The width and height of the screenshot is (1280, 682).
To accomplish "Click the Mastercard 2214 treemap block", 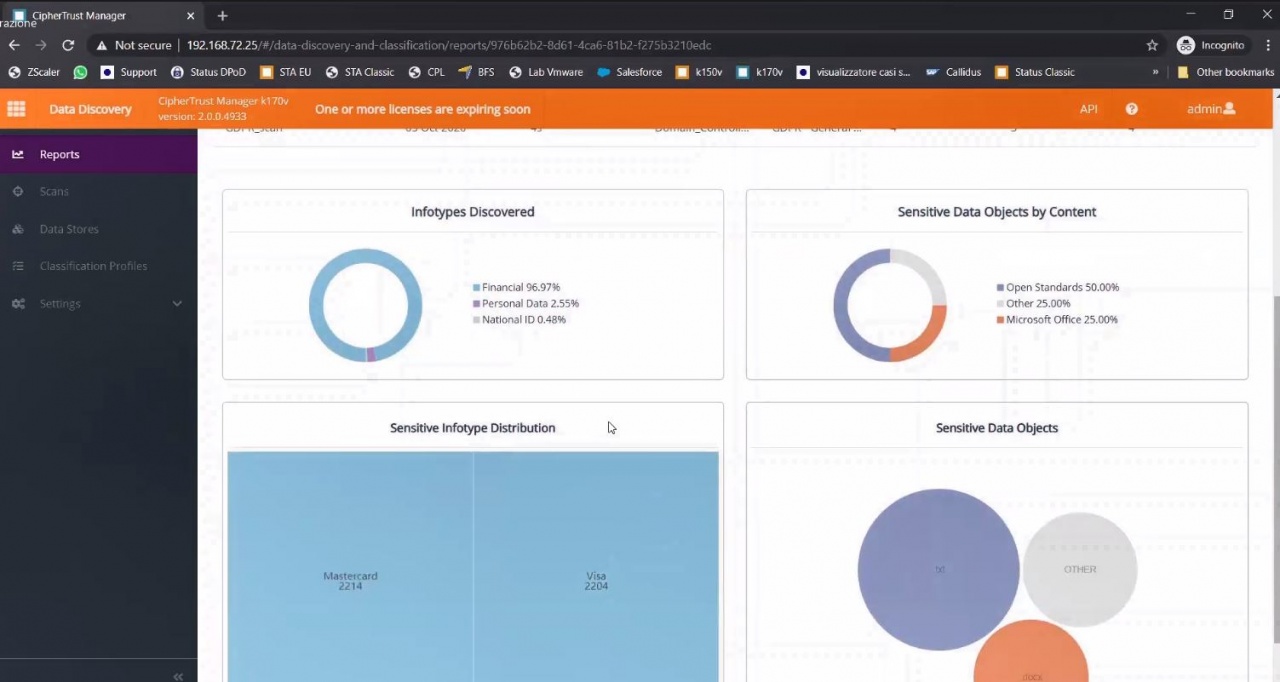I will pyautogui.click(x=350, y=567).
